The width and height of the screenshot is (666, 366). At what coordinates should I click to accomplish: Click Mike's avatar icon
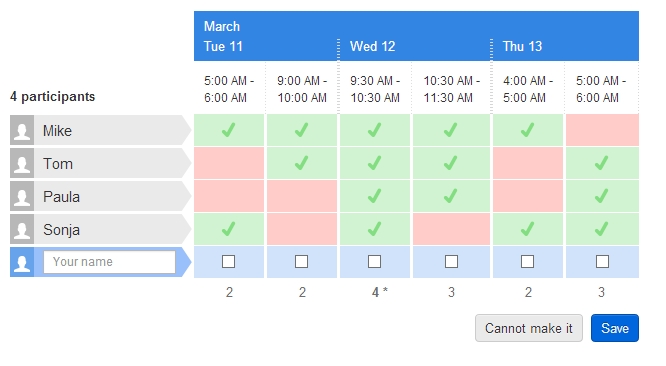(x=22, y=130)
